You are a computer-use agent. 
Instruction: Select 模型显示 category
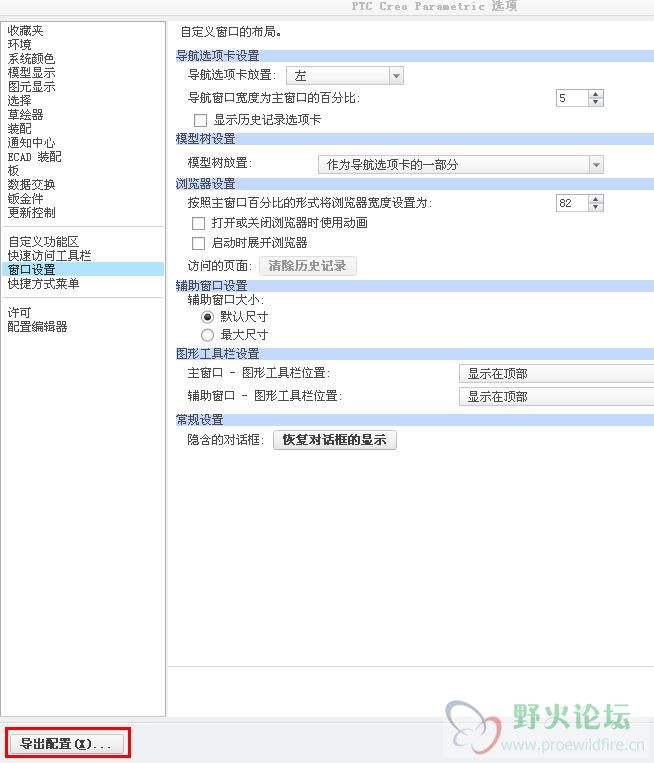coord(31,73)
